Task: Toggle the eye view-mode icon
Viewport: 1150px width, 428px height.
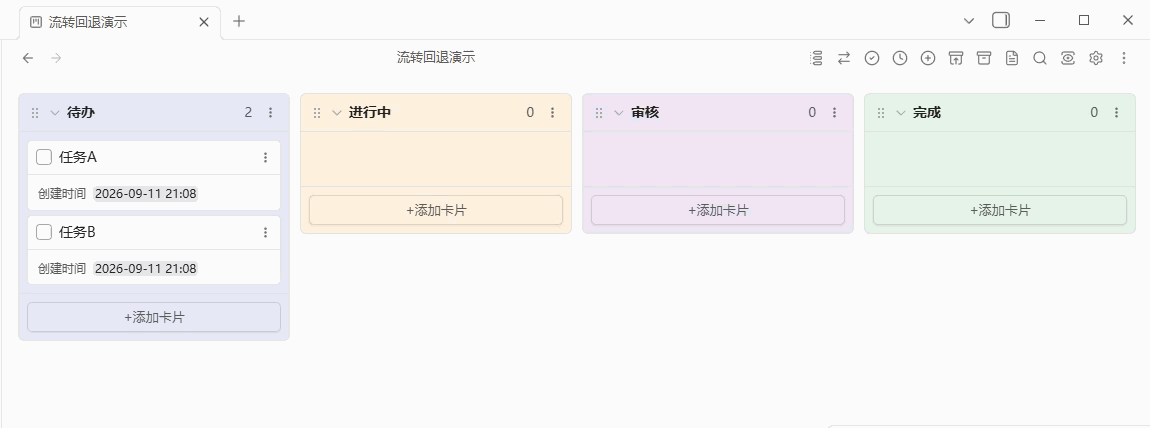Action: coord(1068,58)
